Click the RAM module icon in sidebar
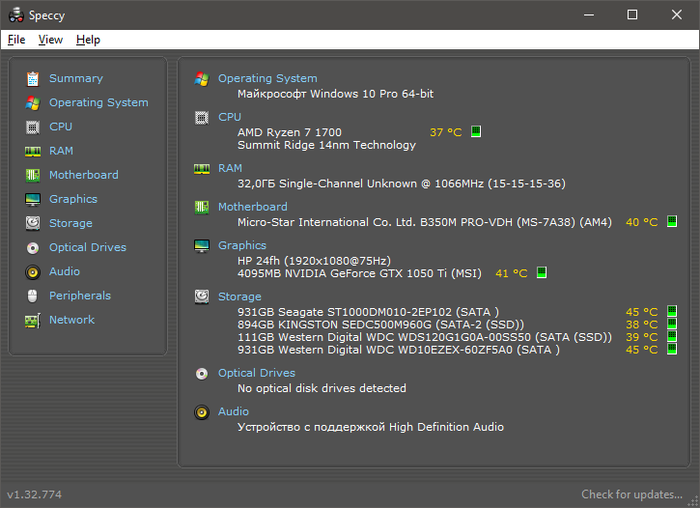 tap(33, 151)
